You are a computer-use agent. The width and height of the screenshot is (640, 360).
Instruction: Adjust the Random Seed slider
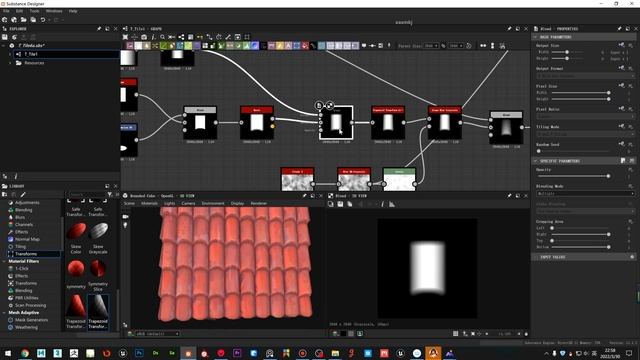[x=573, y=151]
